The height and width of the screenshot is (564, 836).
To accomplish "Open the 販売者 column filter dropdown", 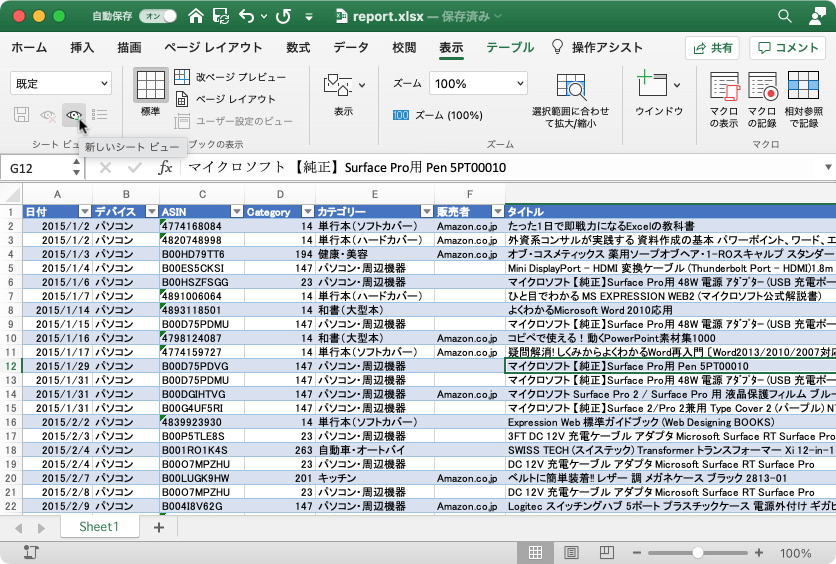I will [x=497, y=212].
